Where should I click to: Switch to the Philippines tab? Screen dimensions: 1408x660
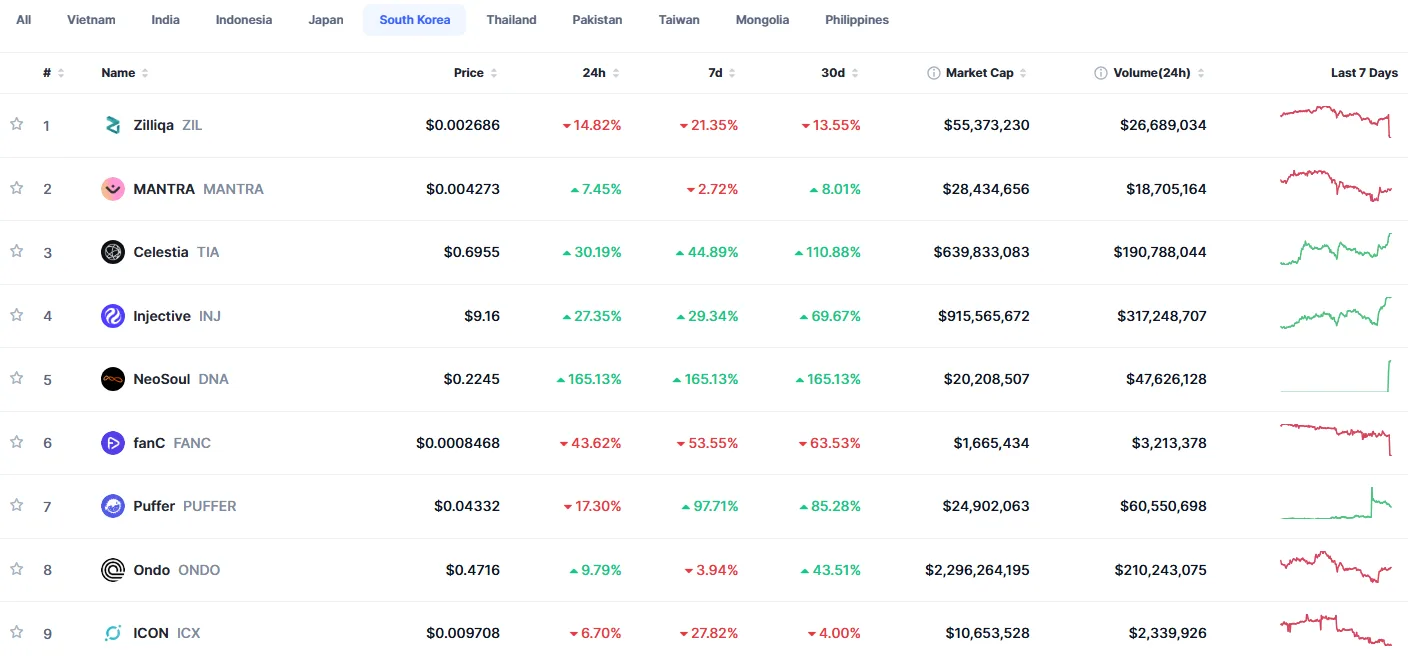pos(857,20)
